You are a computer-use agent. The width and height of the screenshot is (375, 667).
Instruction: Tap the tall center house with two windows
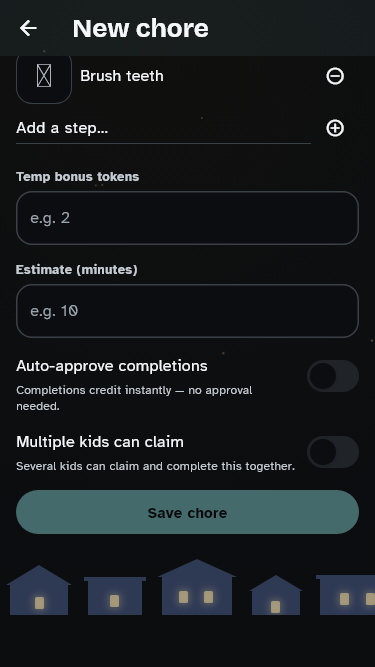(197, 587)
